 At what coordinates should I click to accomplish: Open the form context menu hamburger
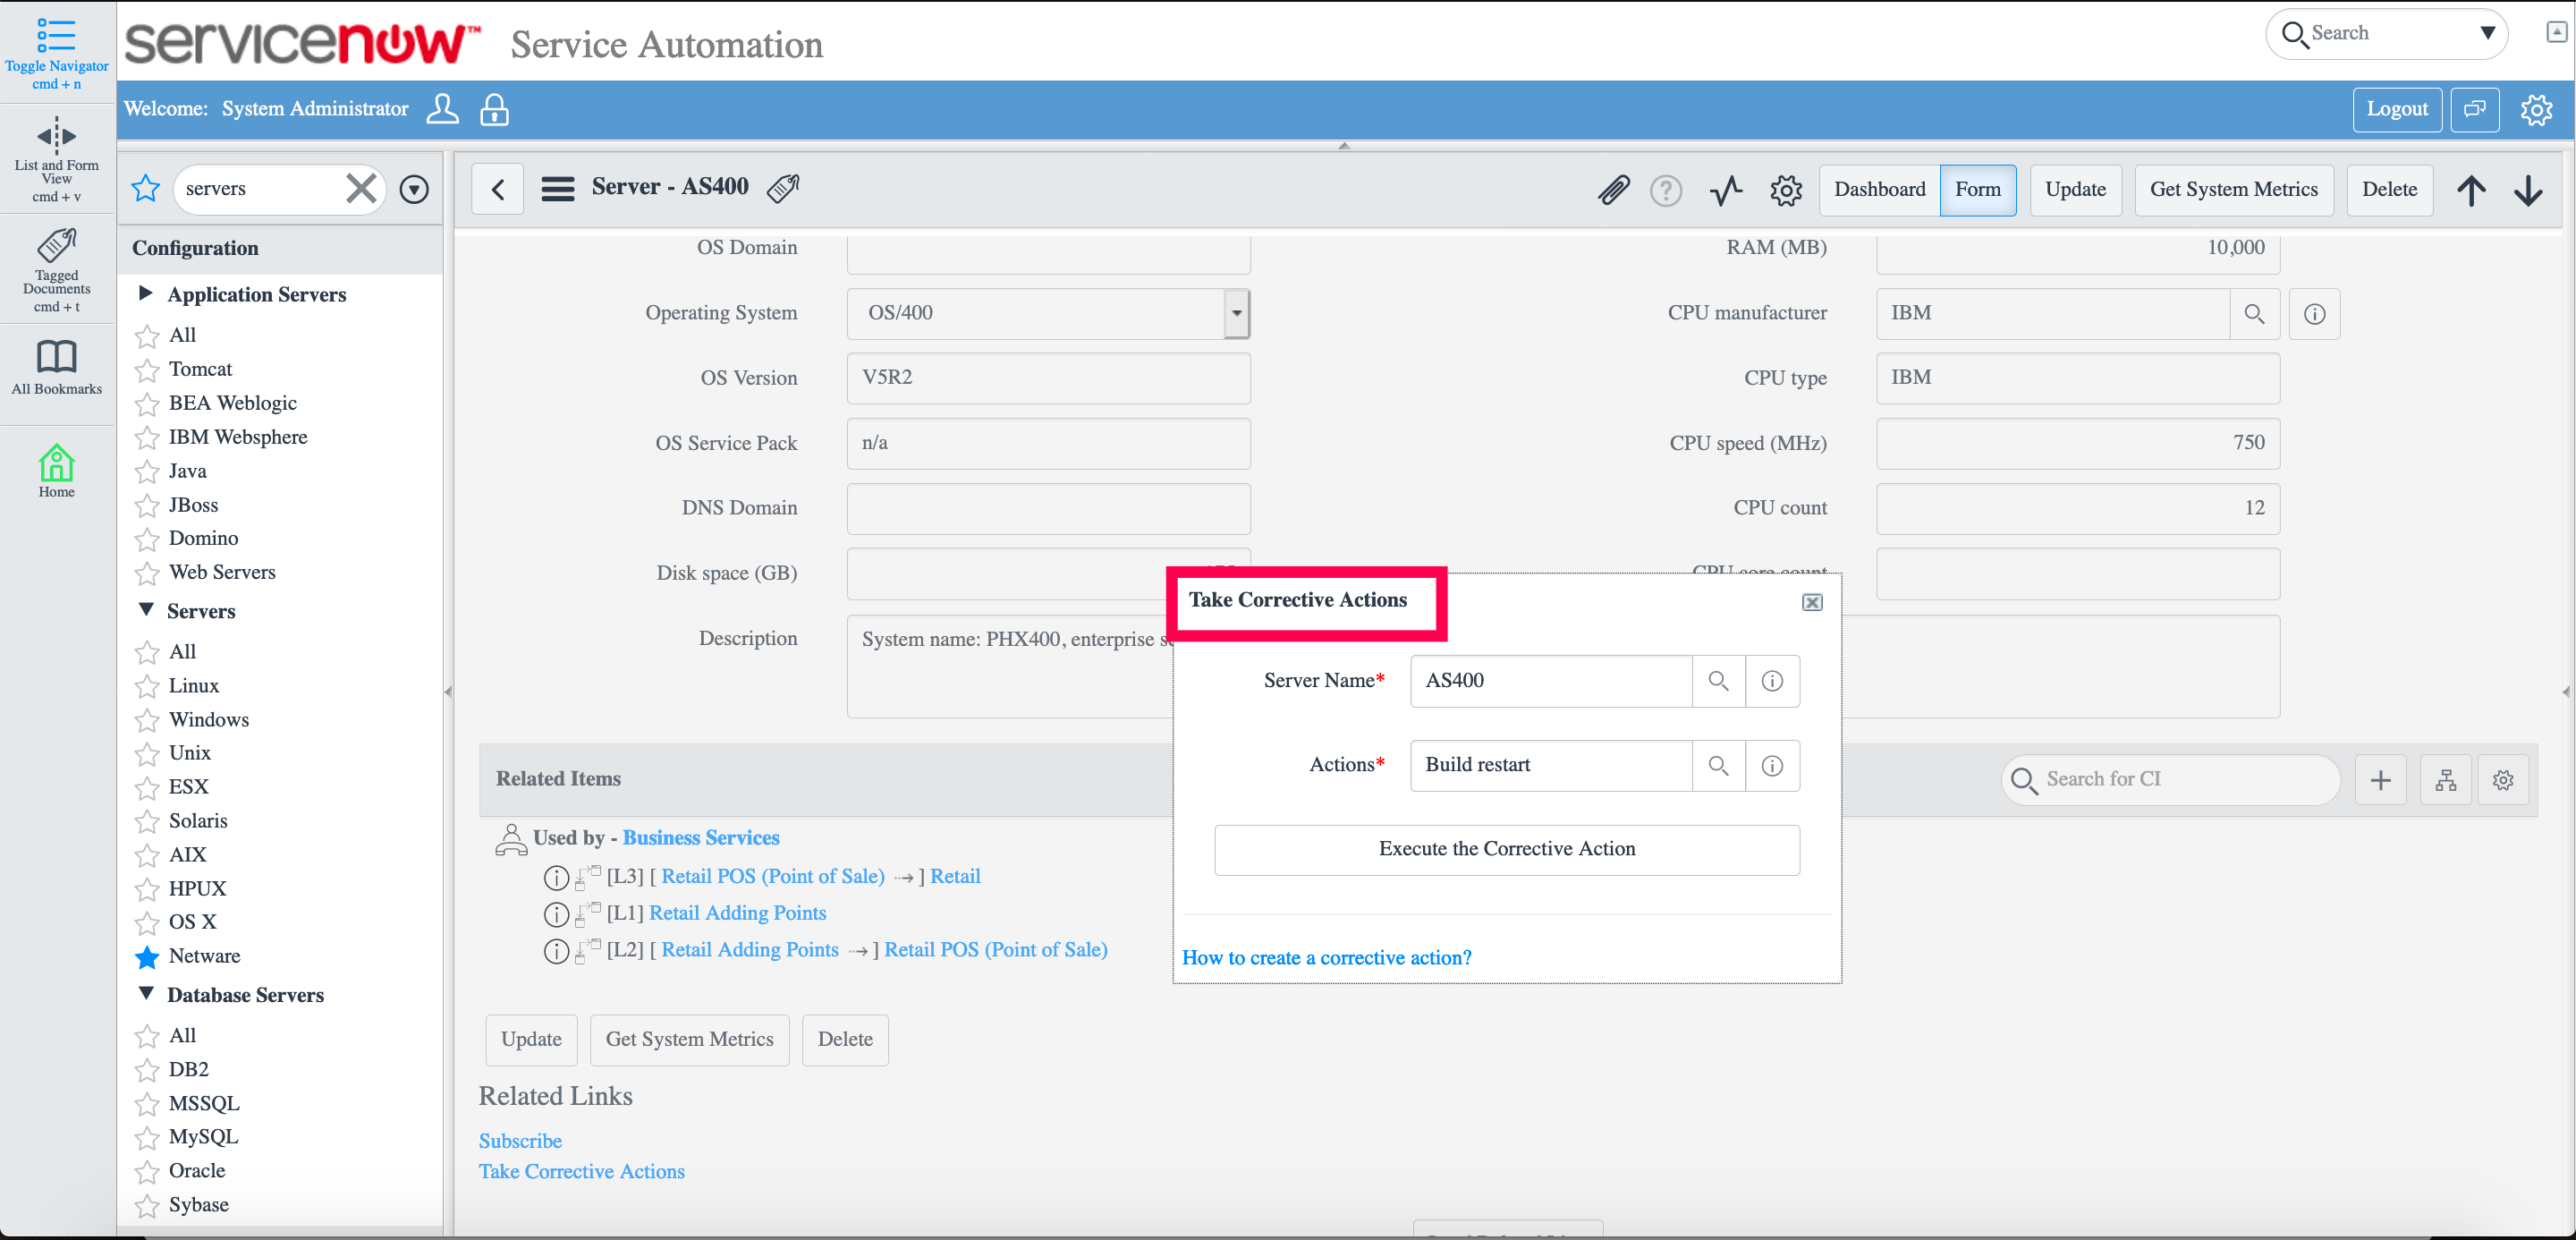(x=557, y=188)
